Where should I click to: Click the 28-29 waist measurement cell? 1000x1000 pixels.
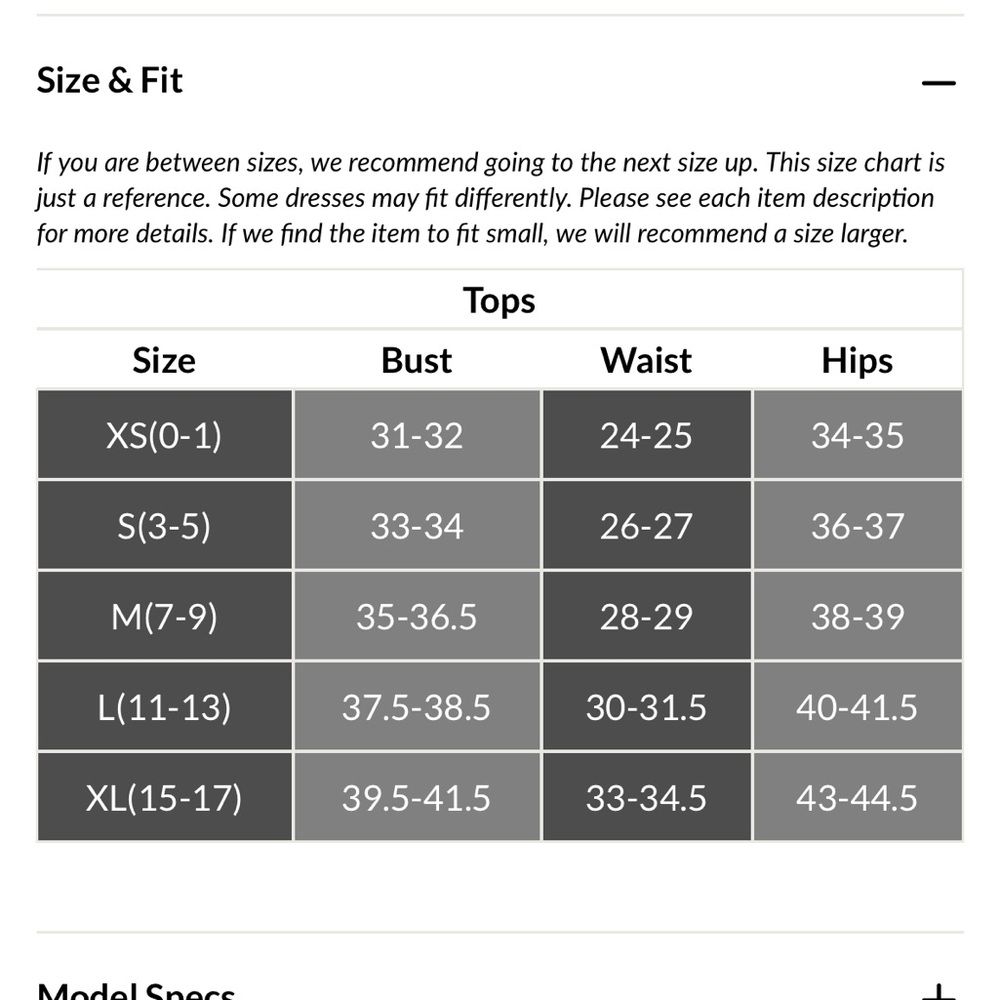(647, 616)
